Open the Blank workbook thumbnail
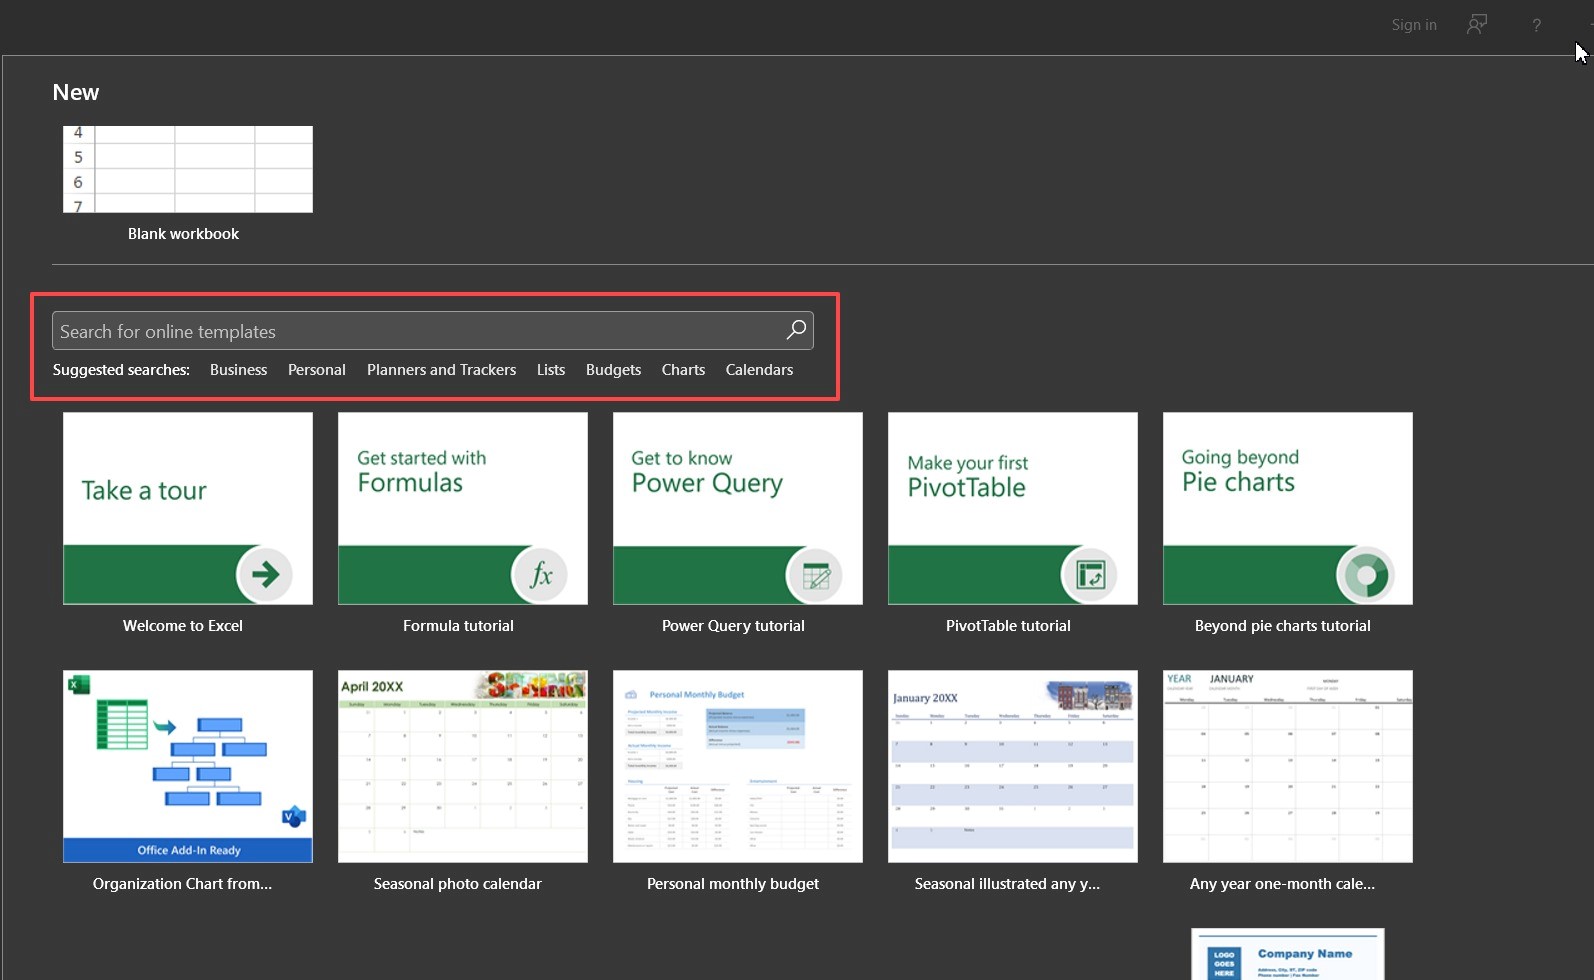This screenshot has width=1594, height=980. pos(188,169)
